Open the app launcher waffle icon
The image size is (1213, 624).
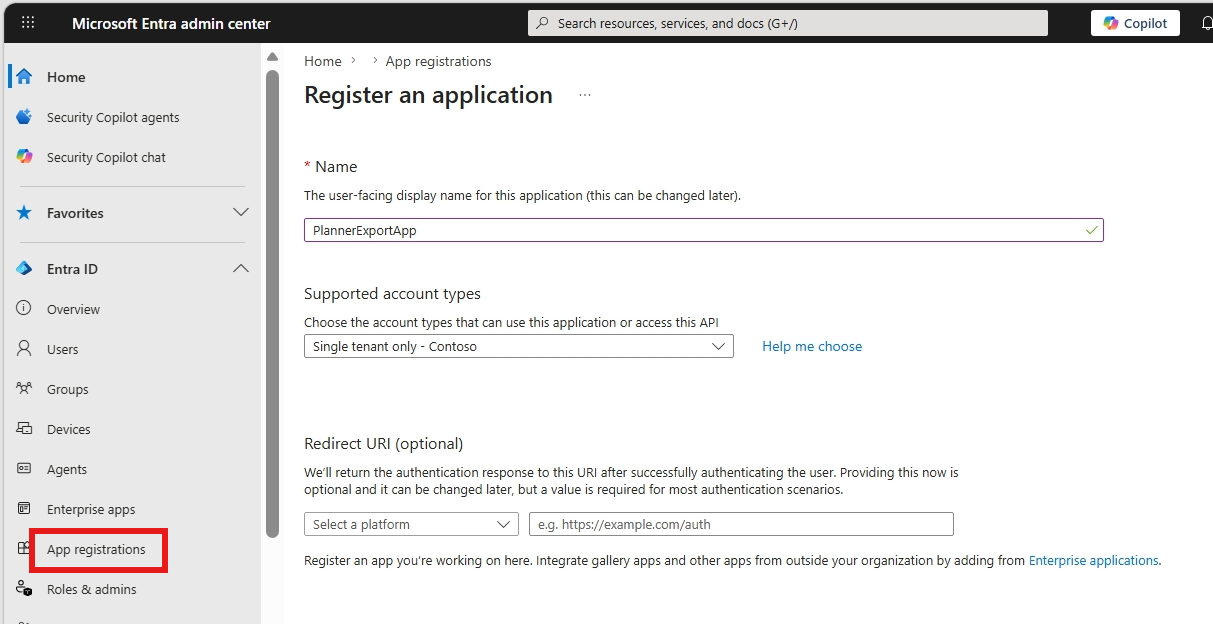[x=28, y=23]
